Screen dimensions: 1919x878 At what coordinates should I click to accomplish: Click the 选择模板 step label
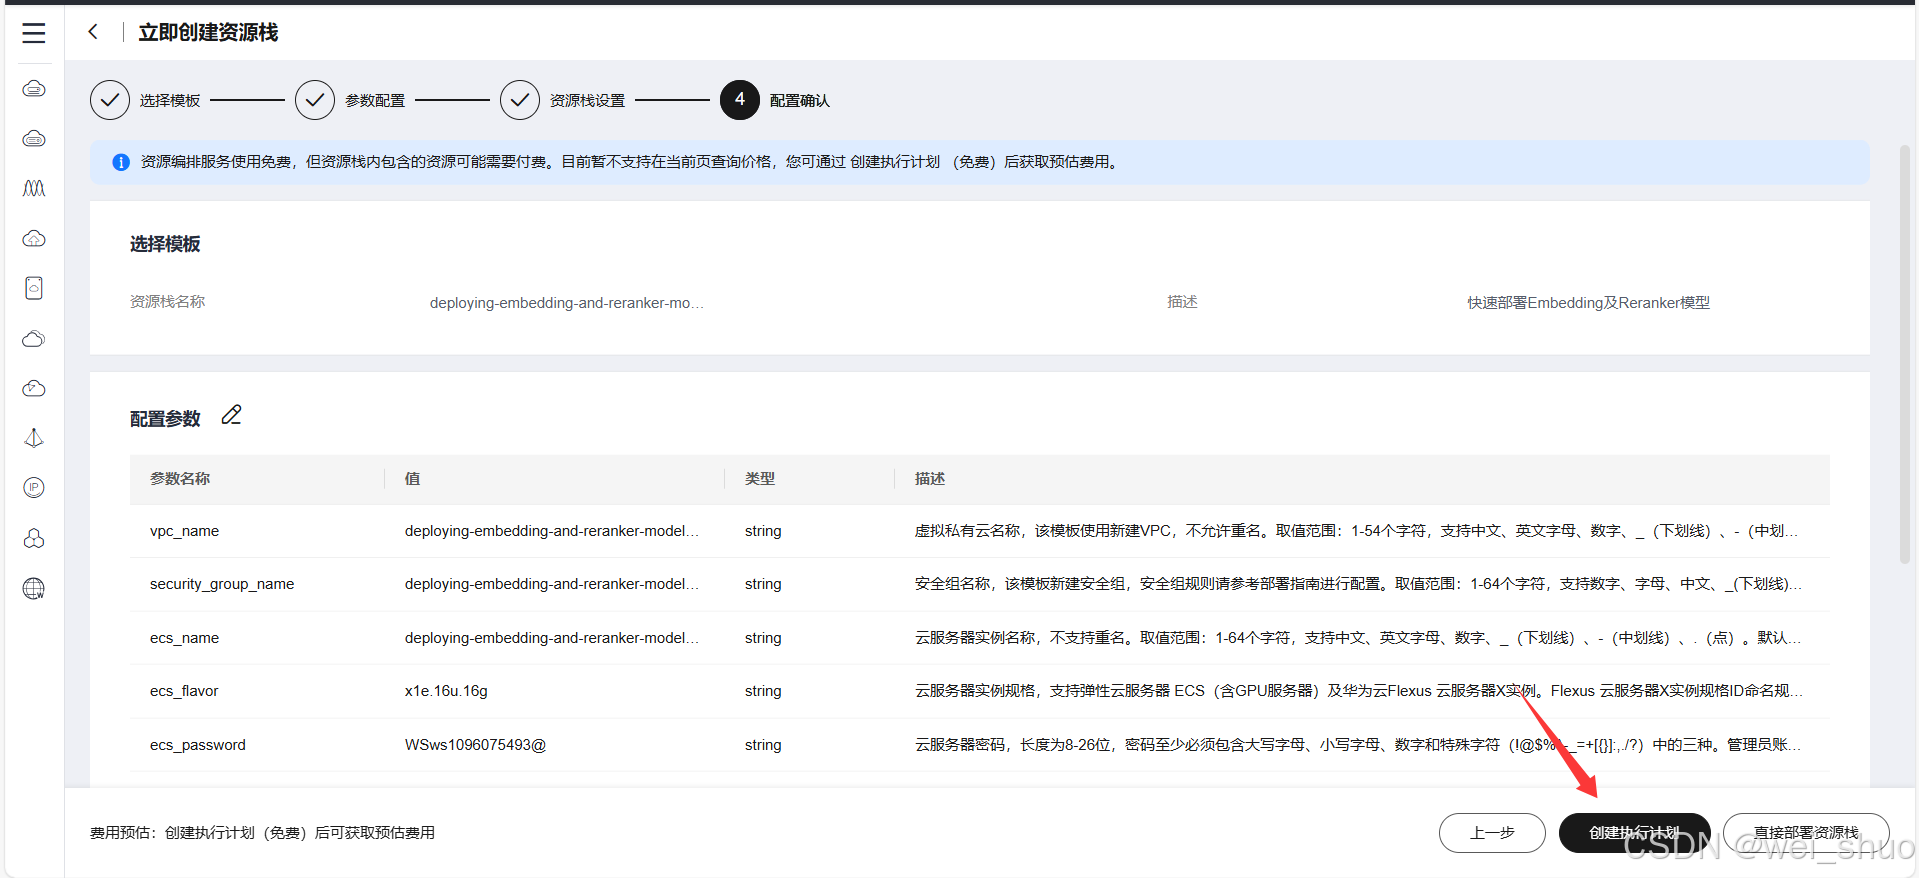[x=170, y=101]
